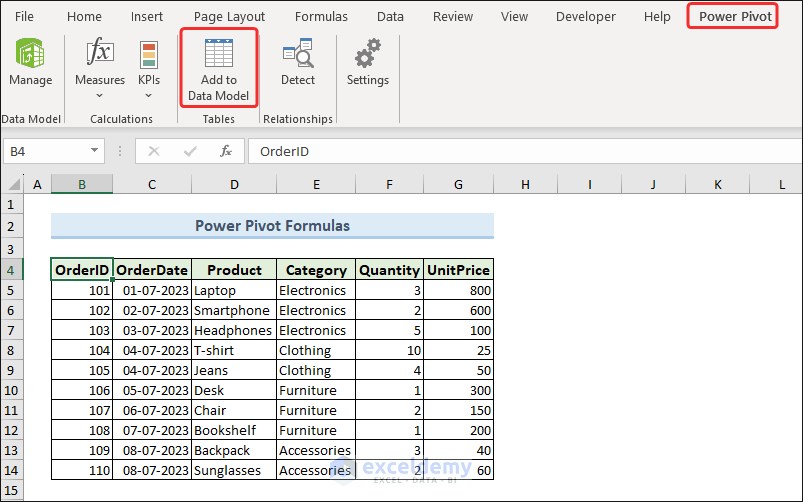Click the Laptop product cell

(x=234, y=290)
